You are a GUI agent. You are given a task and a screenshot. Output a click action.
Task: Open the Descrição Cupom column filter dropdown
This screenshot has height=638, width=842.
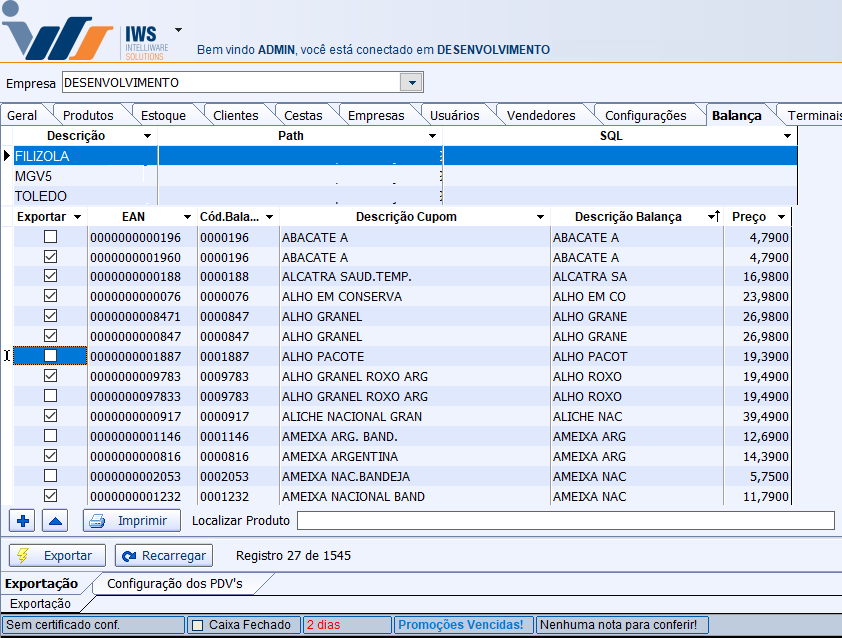(x=540, y=217)
